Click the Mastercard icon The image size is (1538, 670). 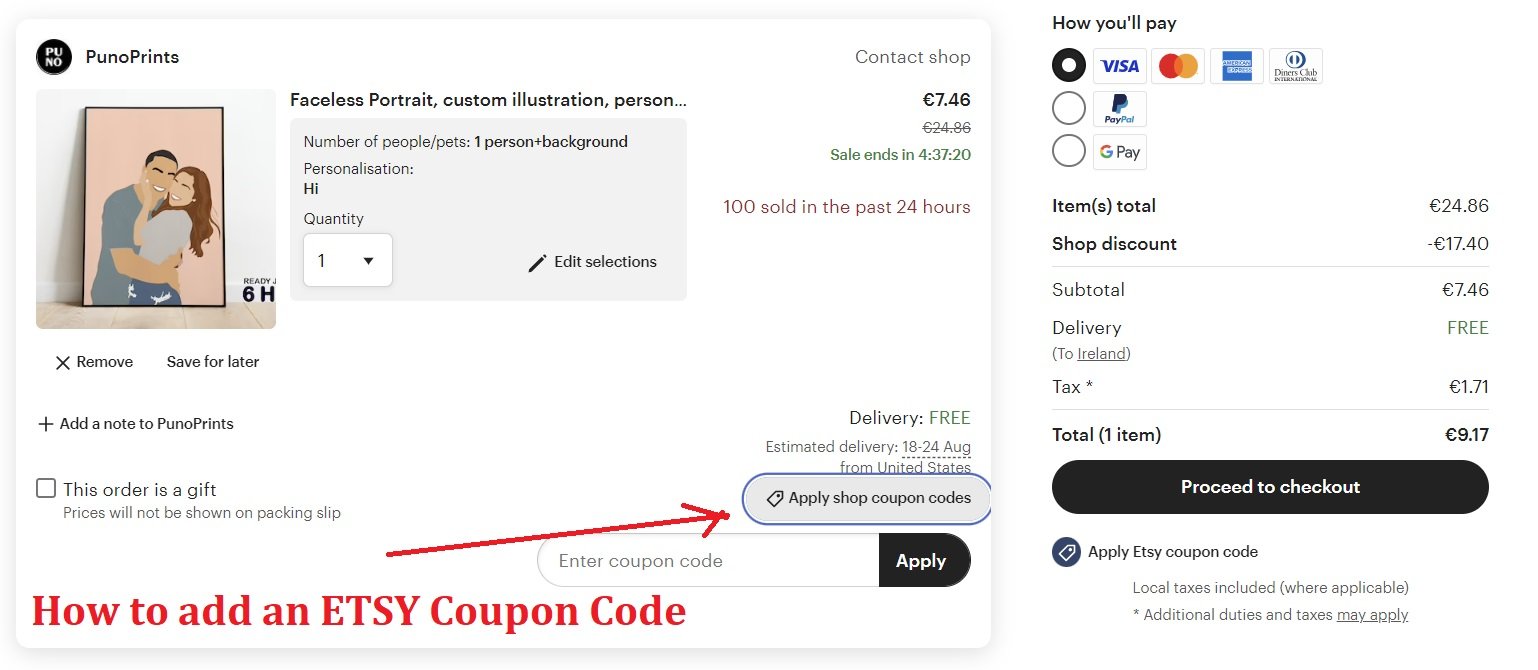click(1177, 66)
